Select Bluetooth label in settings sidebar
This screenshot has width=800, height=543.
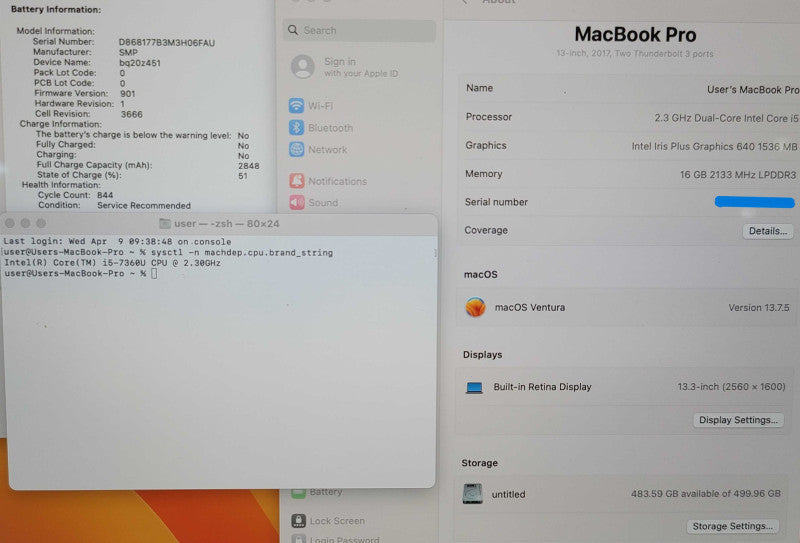coord(330,128)
